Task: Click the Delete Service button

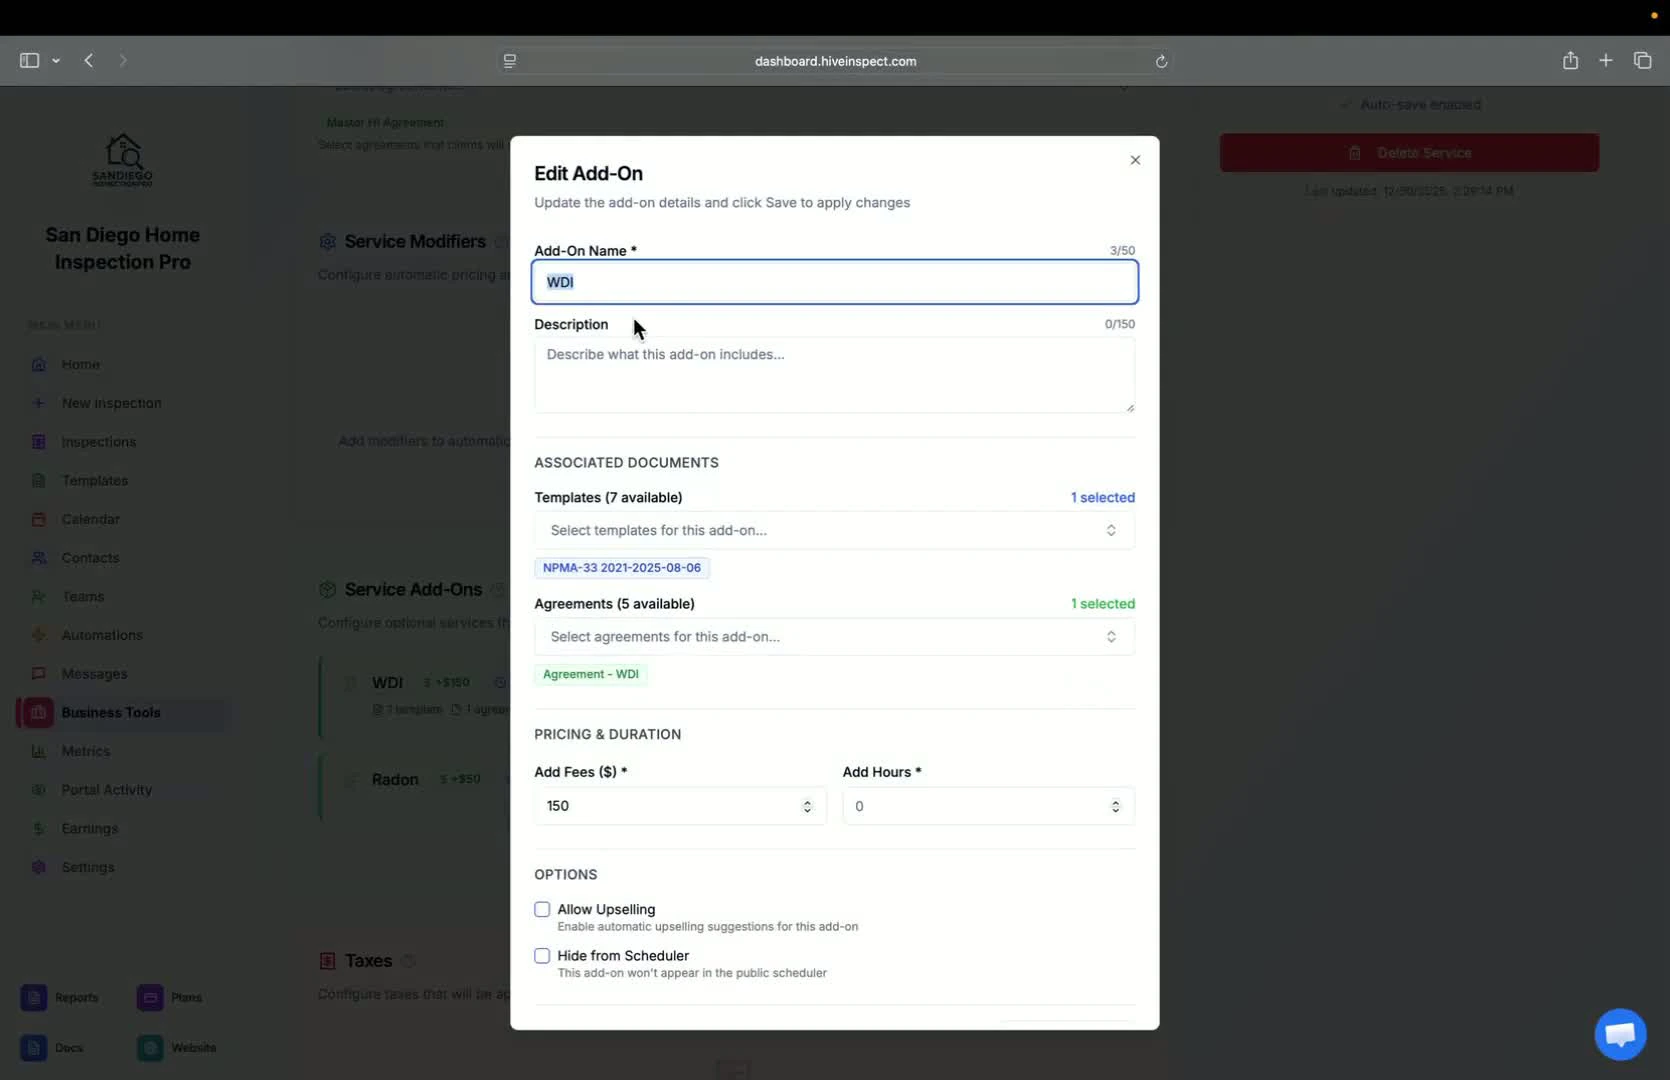Action: pyautogui.click(x=1410, y=152)
